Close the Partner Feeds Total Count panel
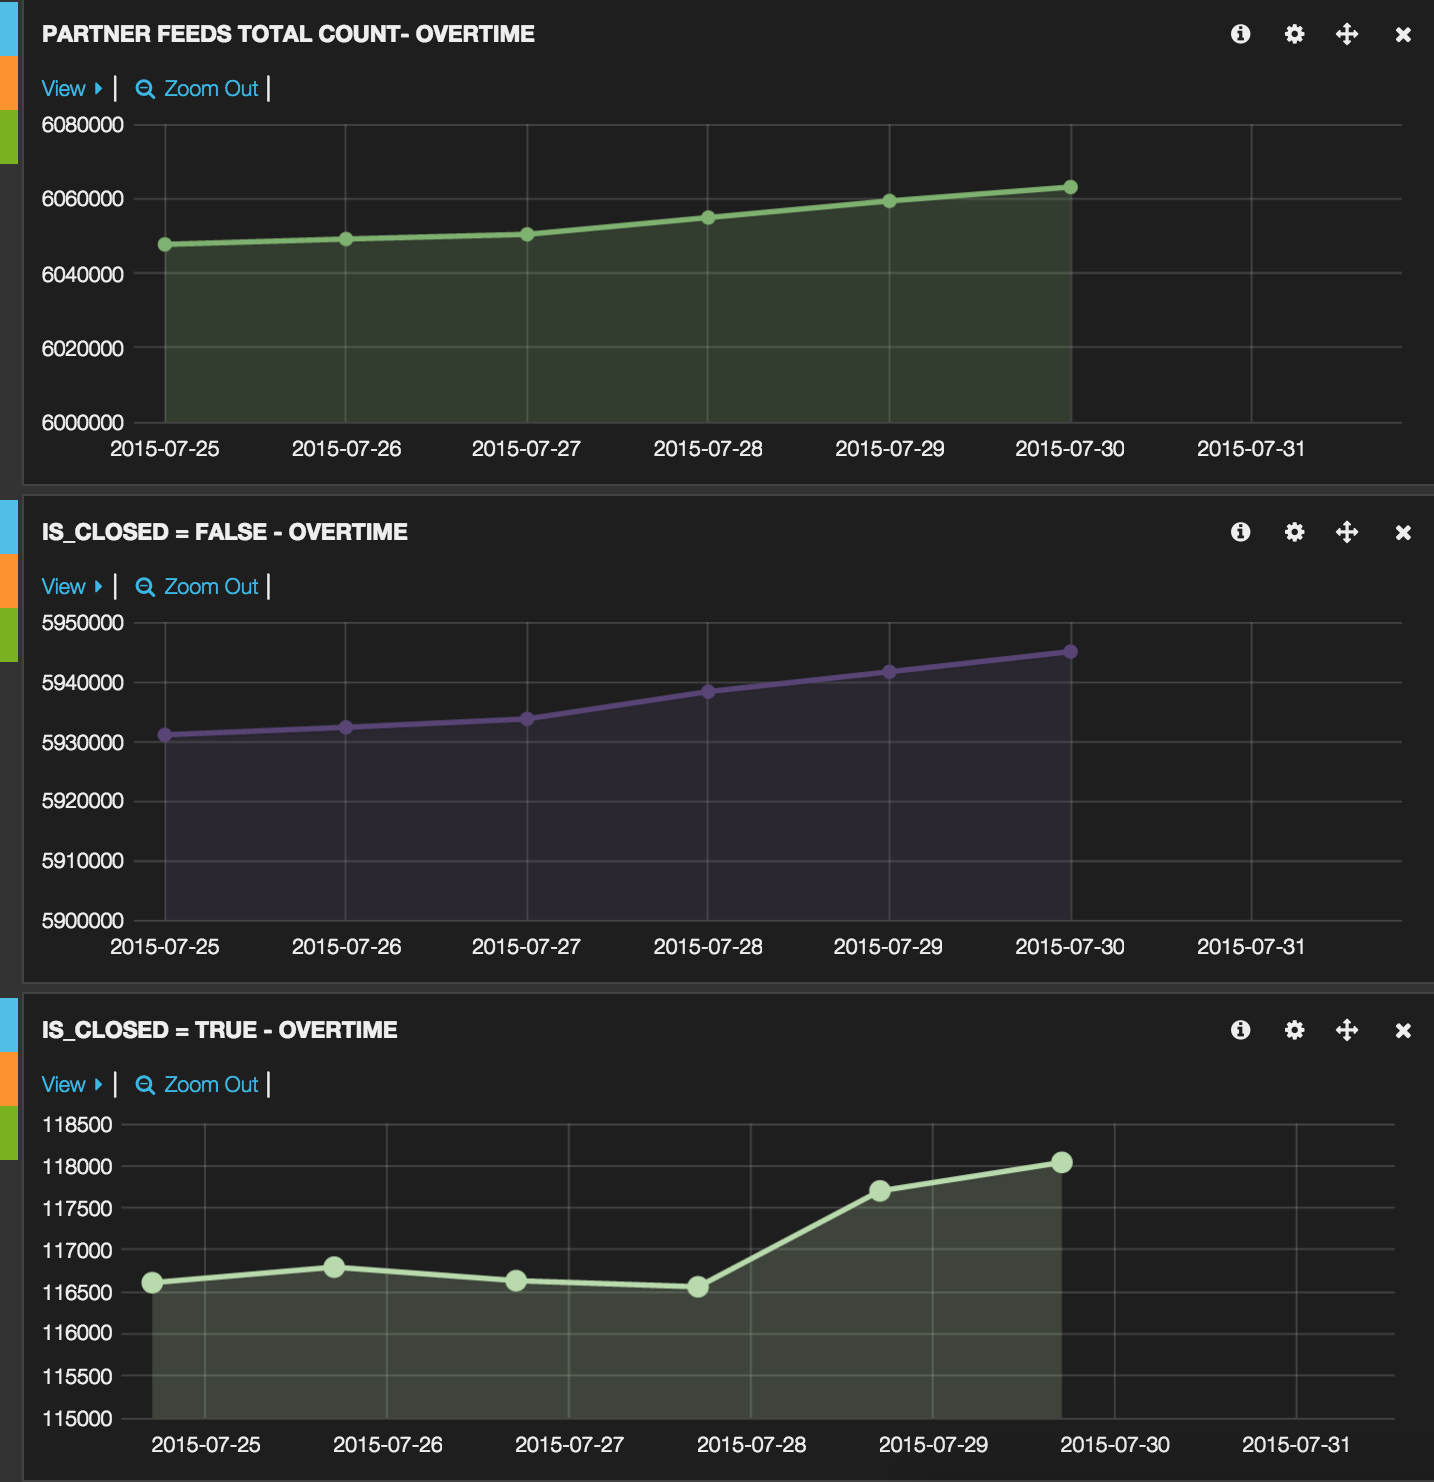1434x1482 pixels. [x=1403, y=35]
